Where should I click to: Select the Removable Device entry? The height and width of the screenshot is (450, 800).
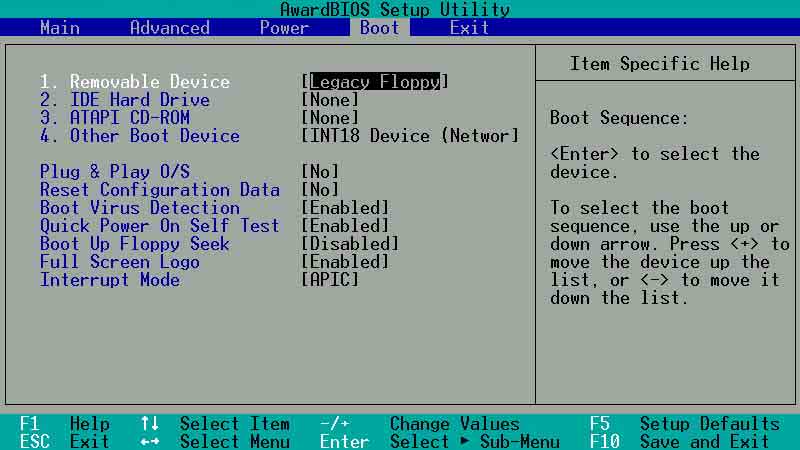pyautogui.click(x=135, y=82)
